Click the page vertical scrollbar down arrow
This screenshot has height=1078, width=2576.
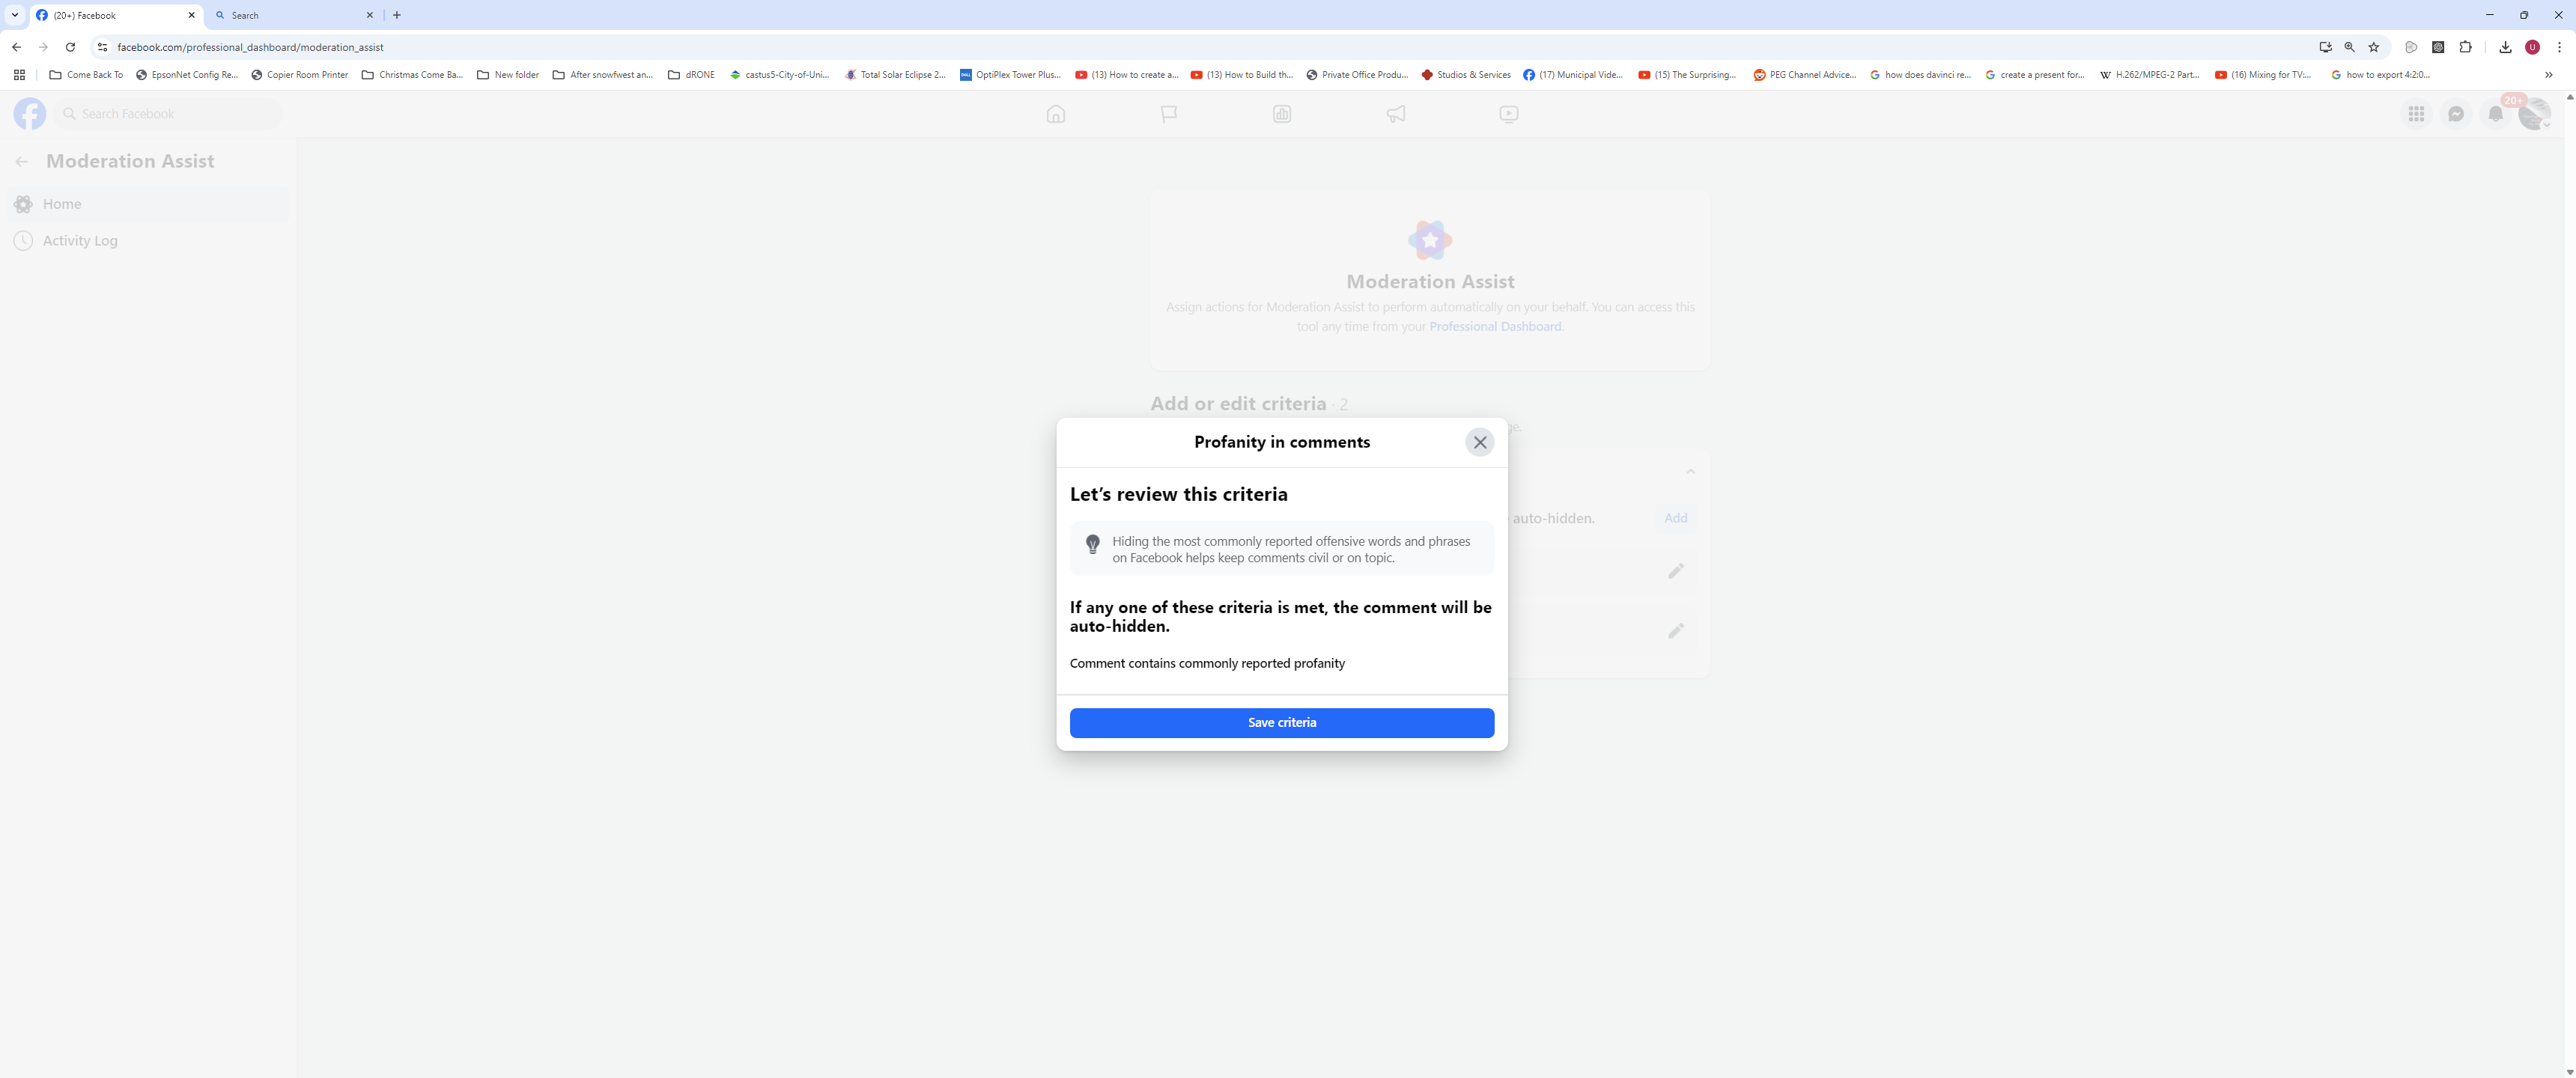point(2569,1071)
